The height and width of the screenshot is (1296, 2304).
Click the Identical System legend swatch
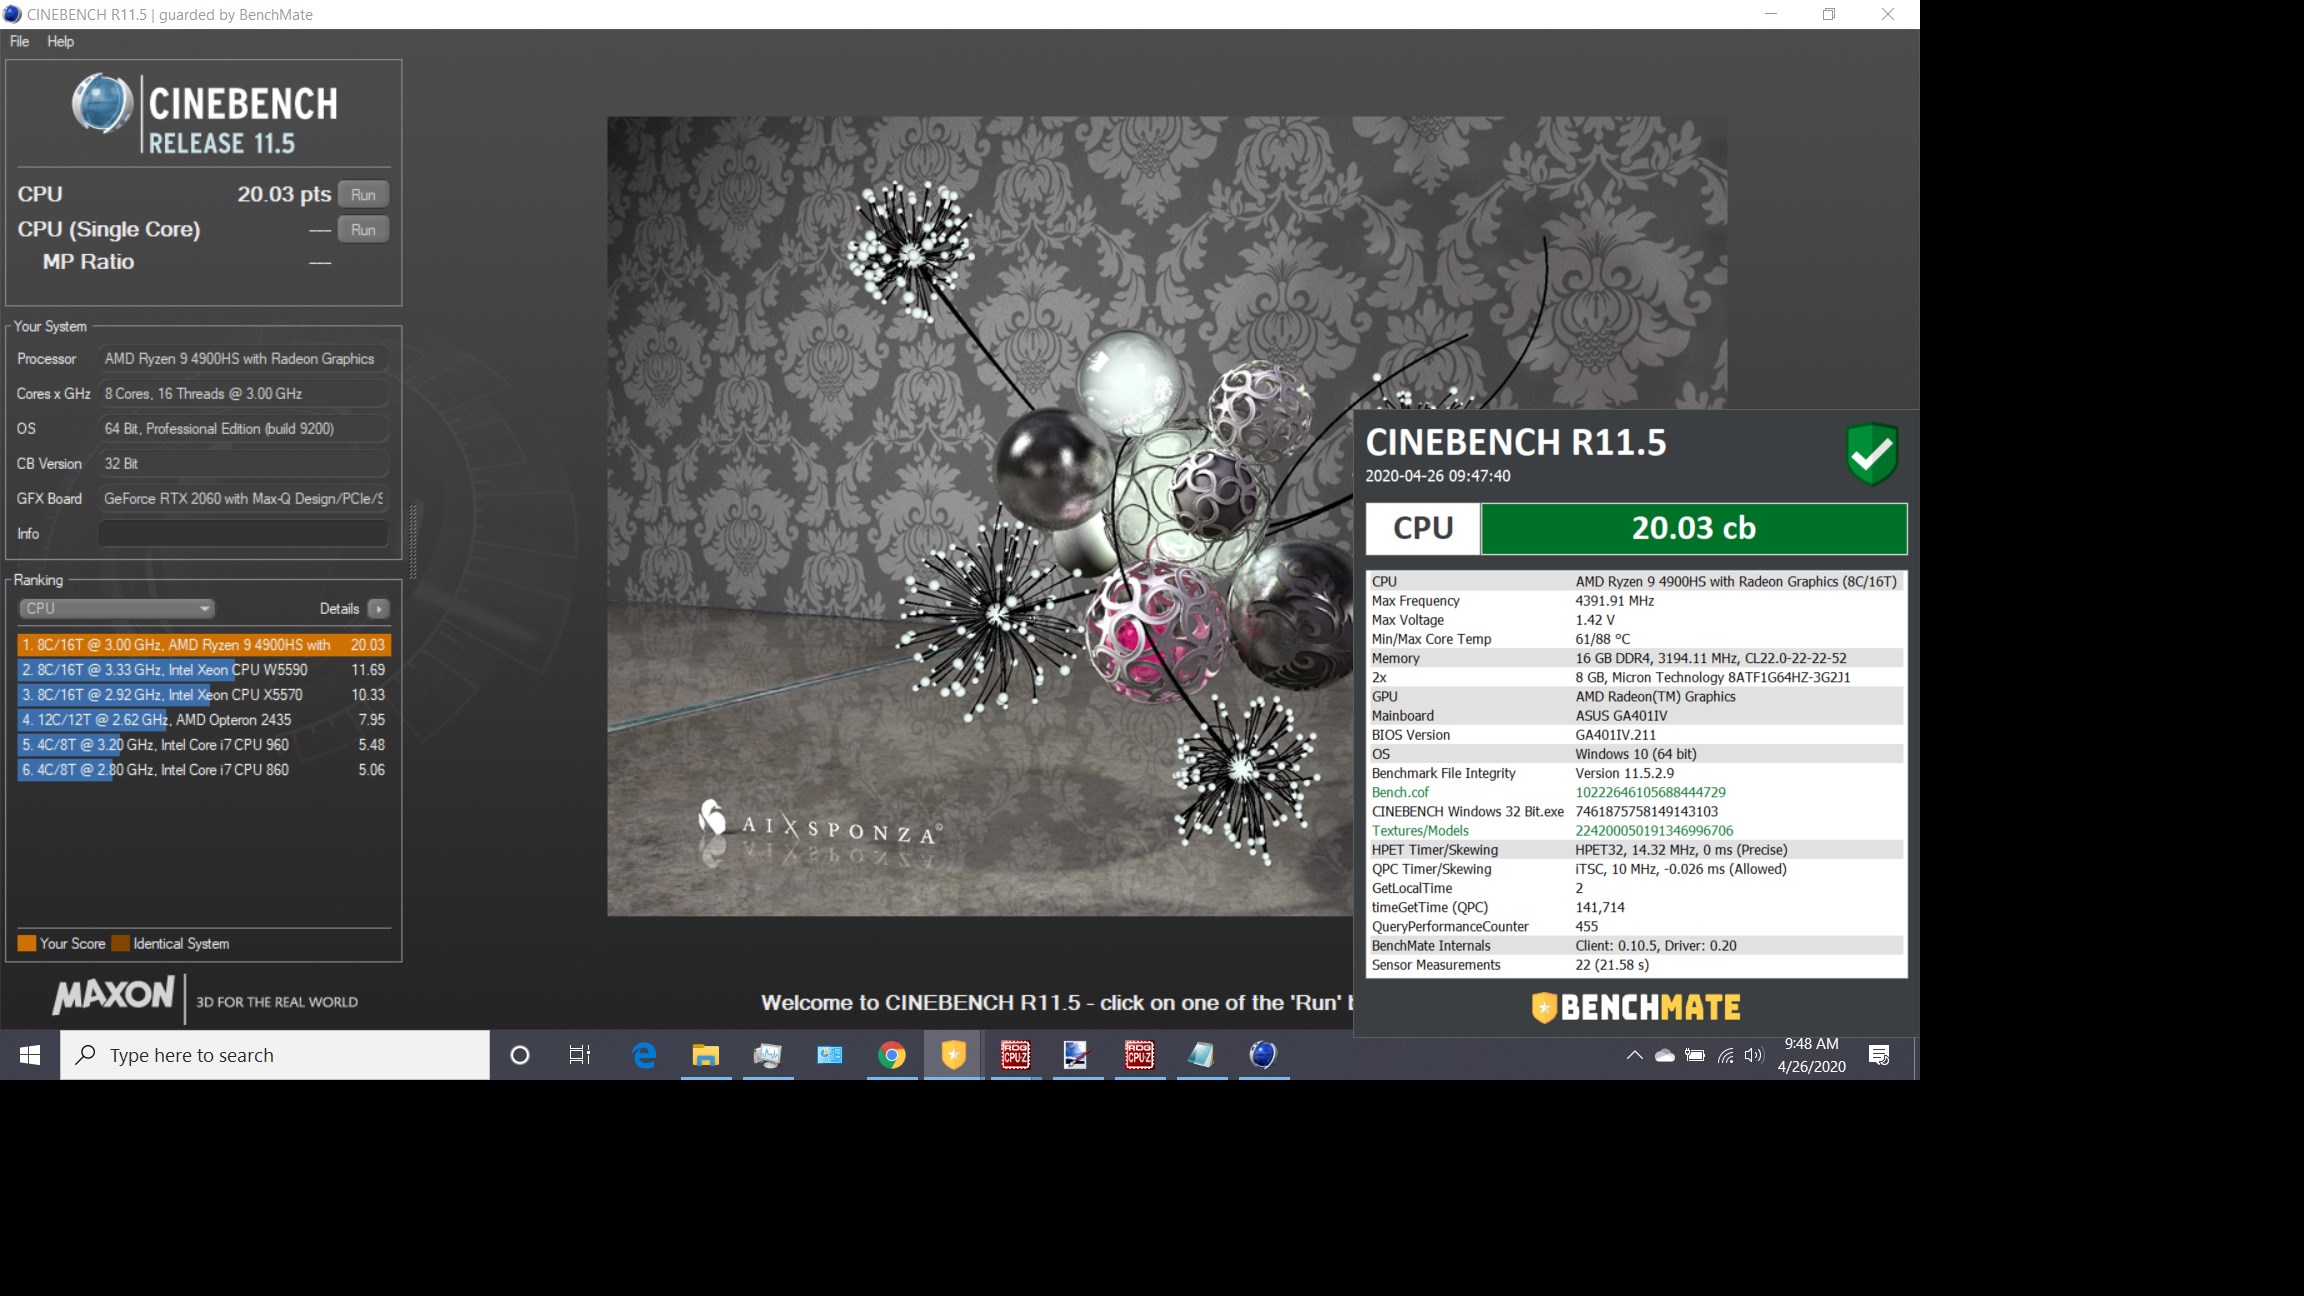click(121, 943)
